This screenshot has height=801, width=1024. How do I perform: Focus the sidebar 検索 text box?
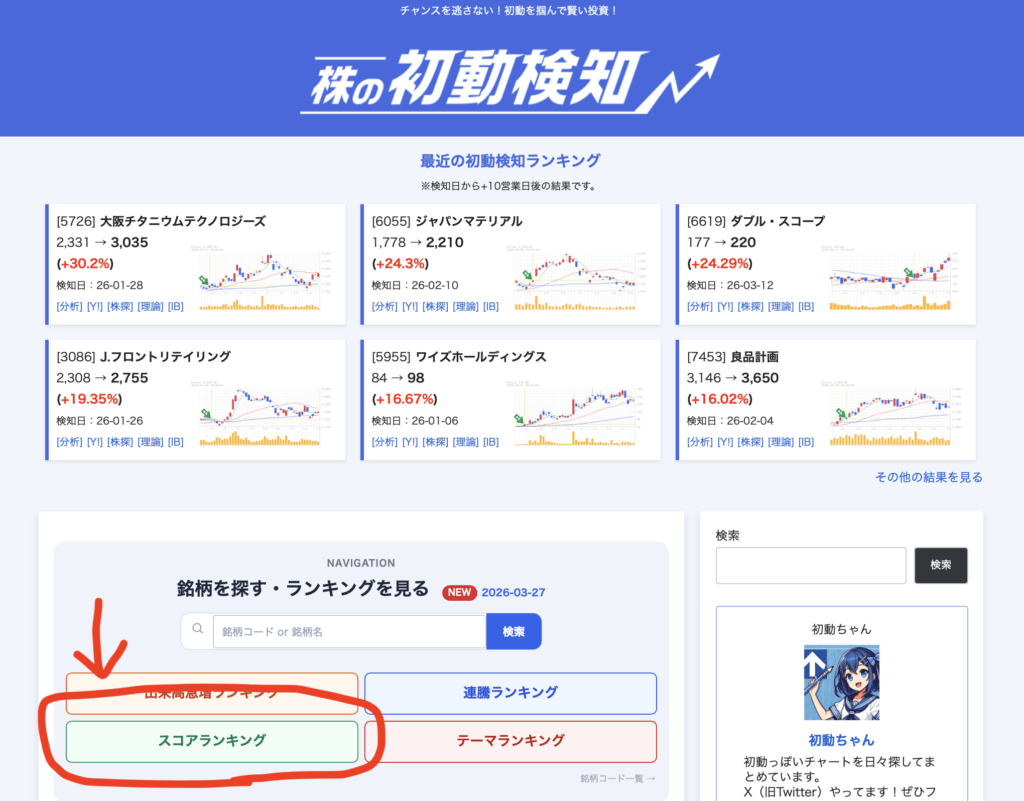pyautogui.click(x=810, y=565)
